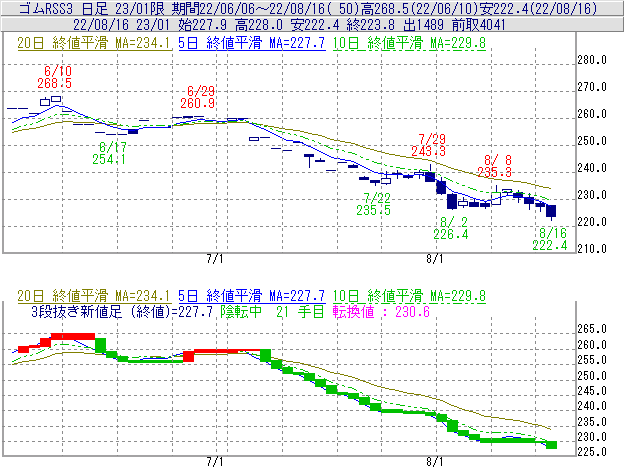Click the lower chart 10日 MA=229.8 legend
This screenshot has width=624, height=475.
click(409, 296)
